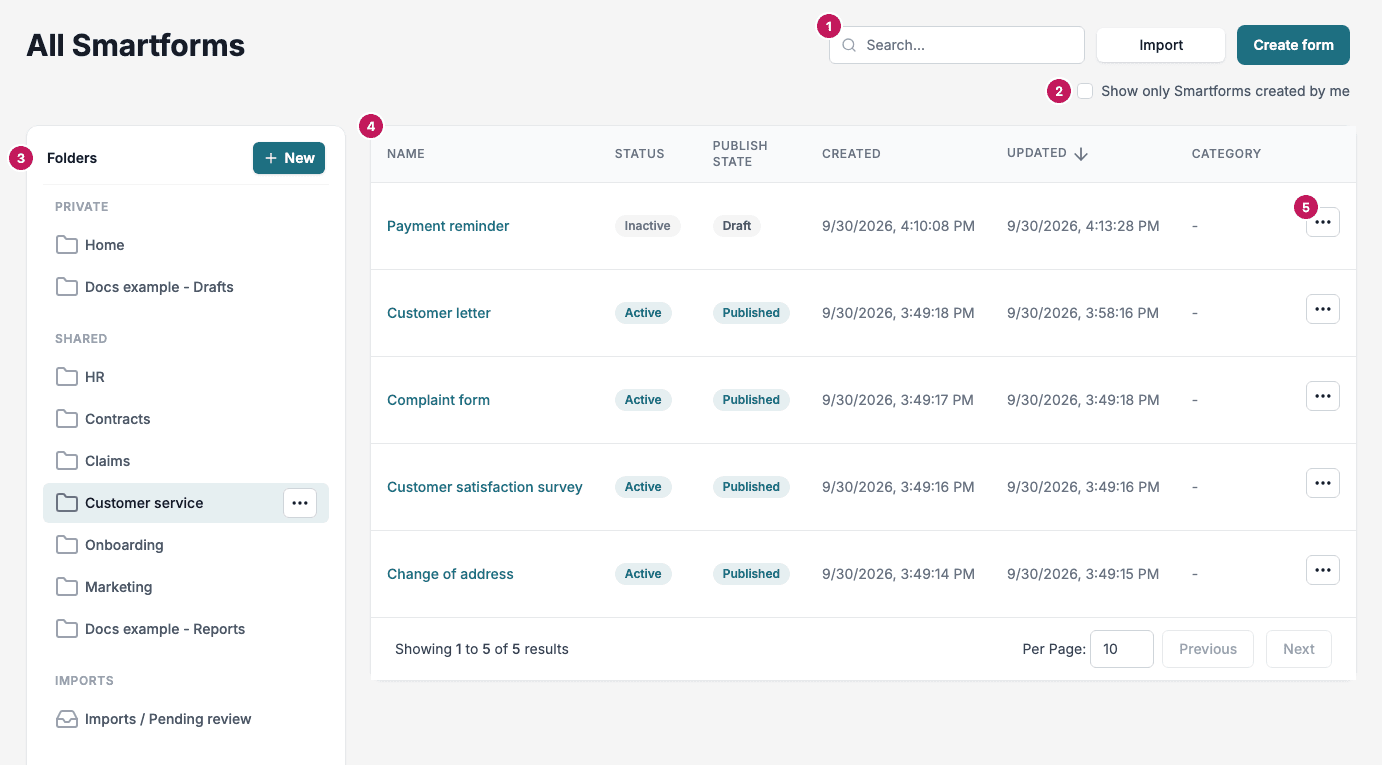Click Active badge in Customer letter row
Image resolution: width=1382 pixels, height=765 pixels.
pos(643,313)
